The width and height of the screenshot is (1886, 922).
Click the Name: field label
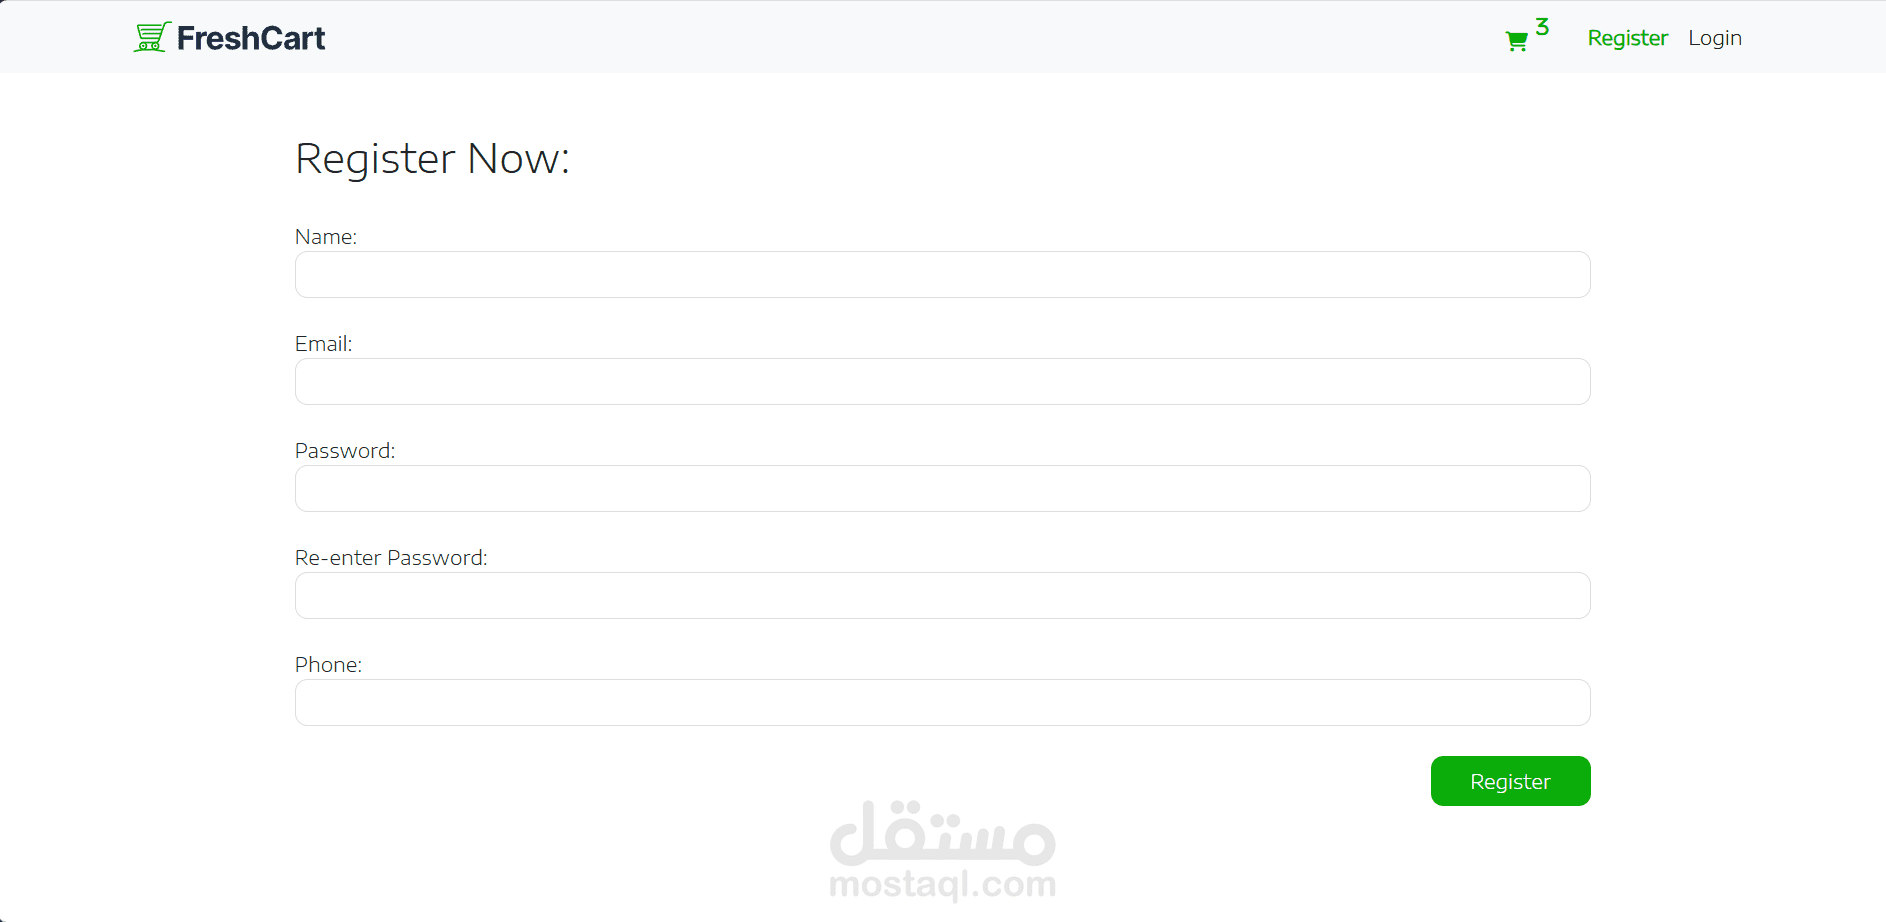[326, 237]
